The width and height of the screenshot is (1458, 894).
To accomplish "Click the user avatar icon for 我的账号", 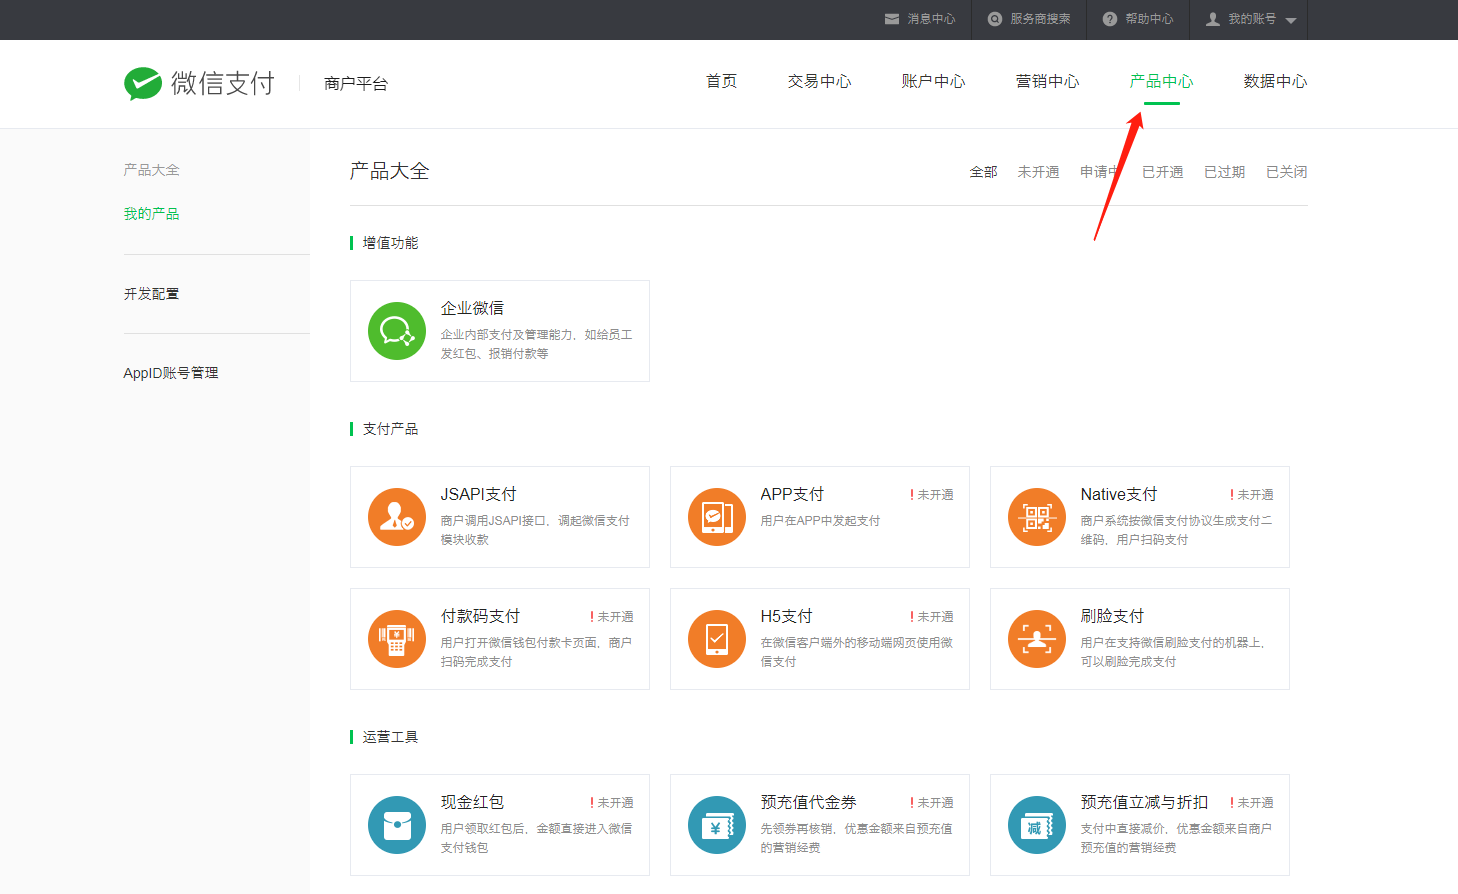I will pos(1213,19).
